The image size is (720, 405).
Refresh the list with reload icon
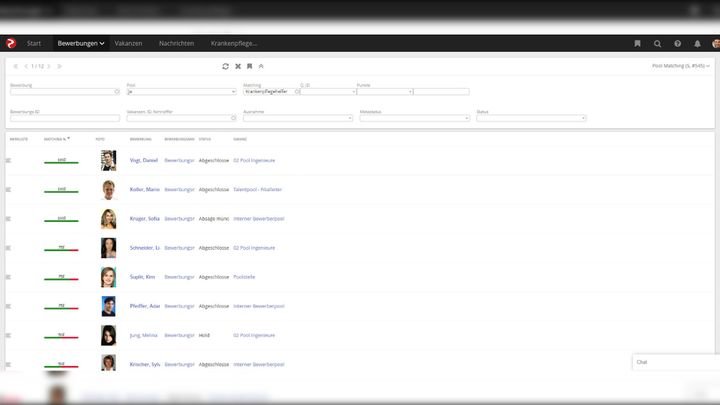(x=225, y=66)
